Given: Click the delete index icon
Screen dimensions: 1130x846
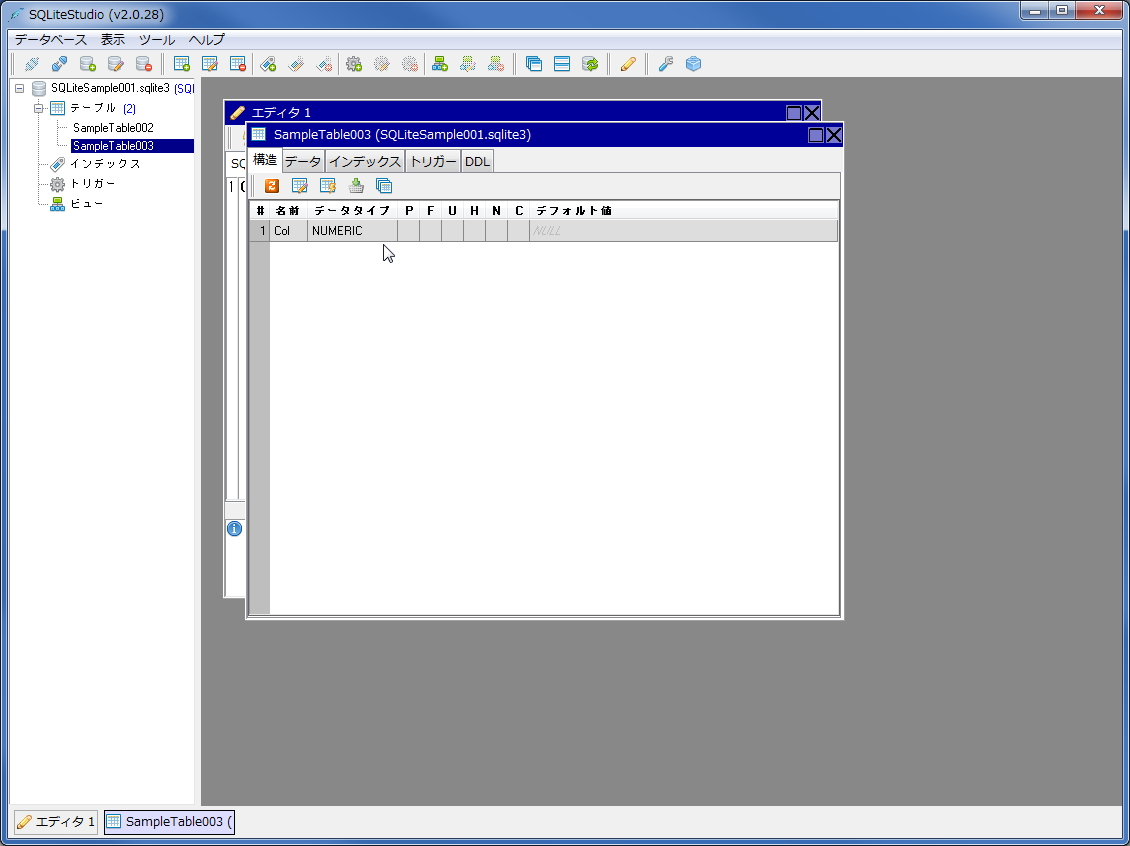Looking at the screenshot, I should pos(324,64).
